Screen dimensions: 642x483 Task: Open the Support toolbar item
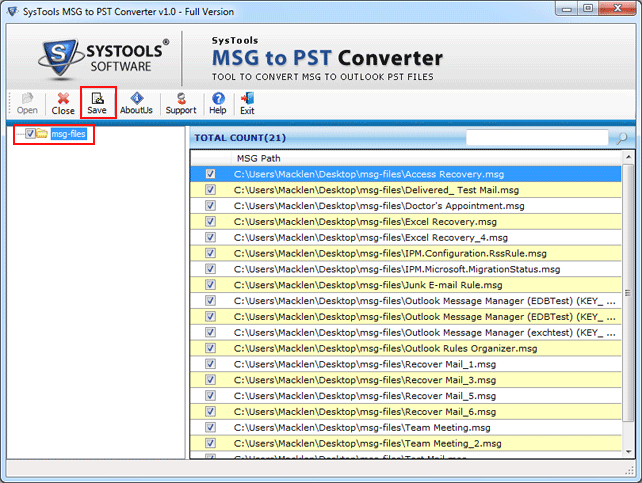coord(181,103)
